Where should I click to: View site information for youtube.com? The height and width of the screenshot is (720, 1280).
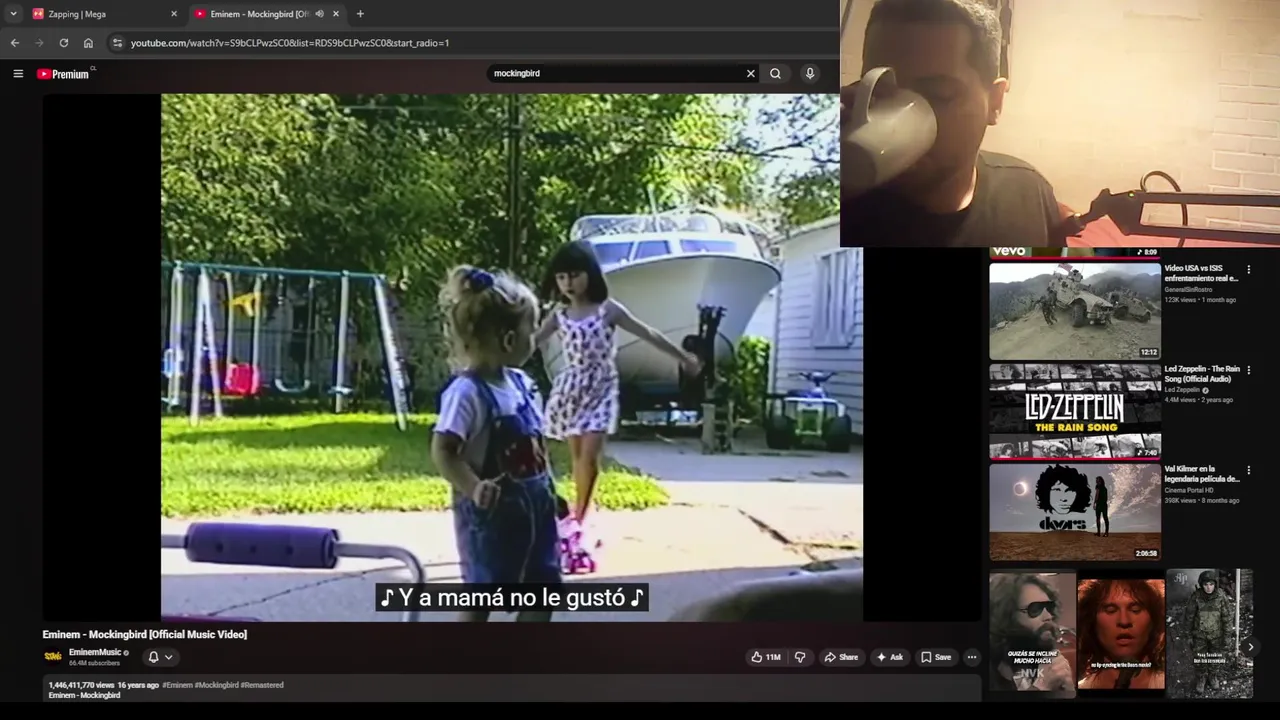click(x=117, y=43)
